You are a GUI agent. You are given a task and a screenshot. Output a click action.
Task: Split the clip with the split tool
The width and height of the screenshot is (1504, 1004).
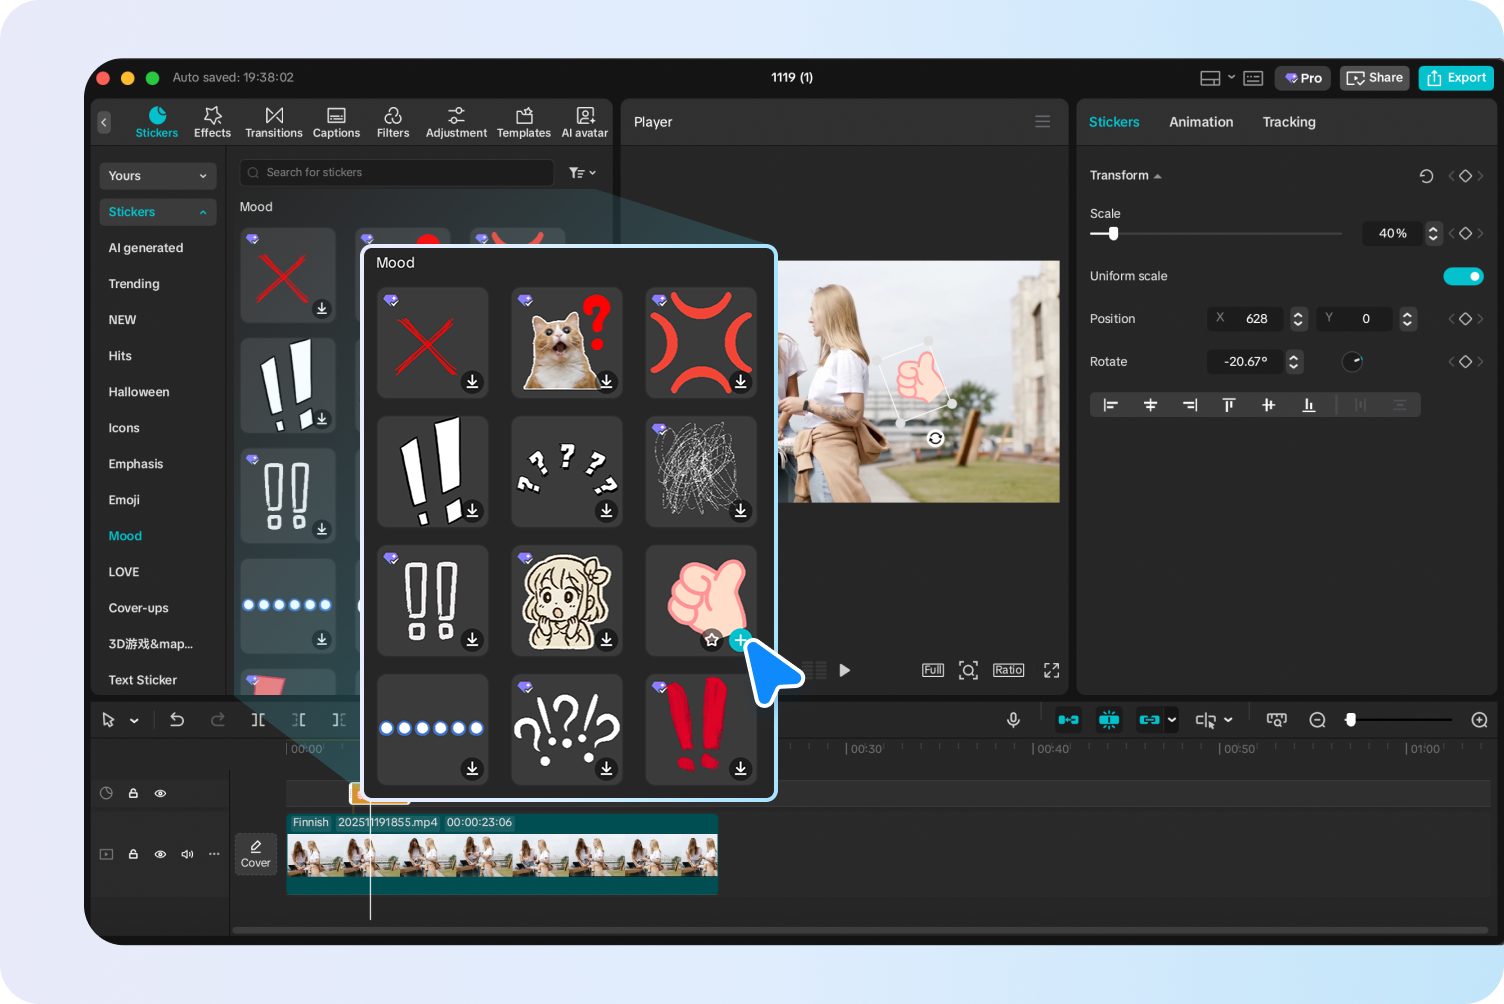257,719
